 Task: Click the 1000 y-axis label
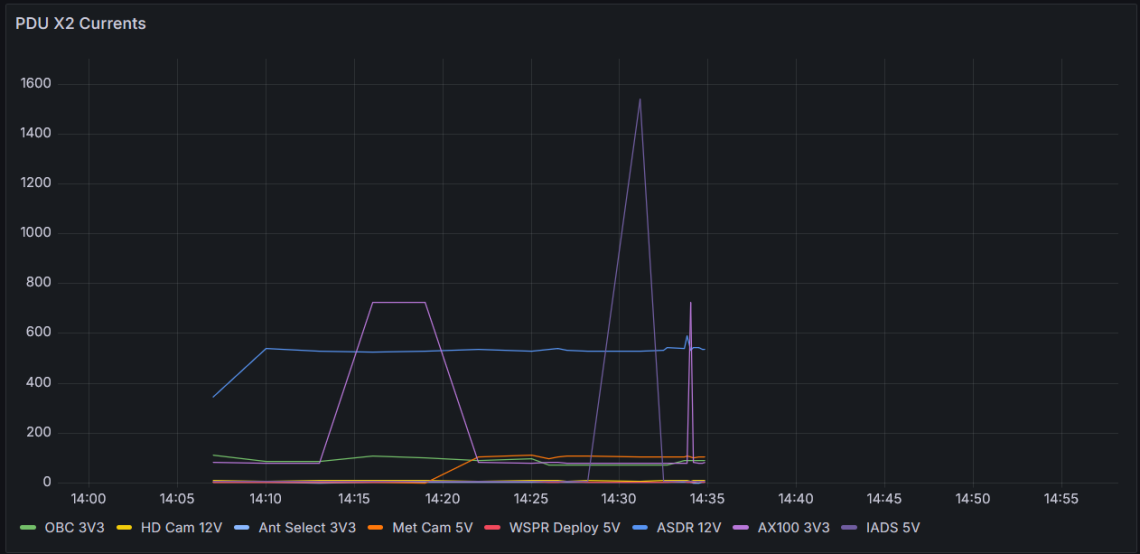pyautogui.click(x=36, y=233)
